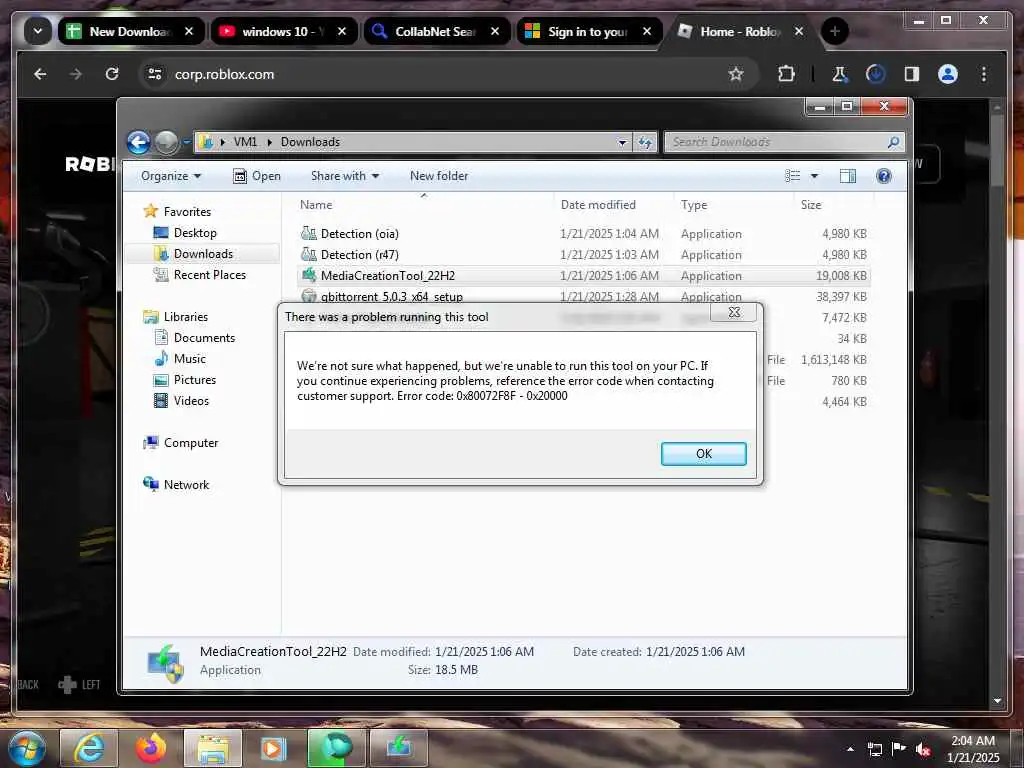
Task: Open Recent Places in sidebar
Action: [x=210, y=275]
